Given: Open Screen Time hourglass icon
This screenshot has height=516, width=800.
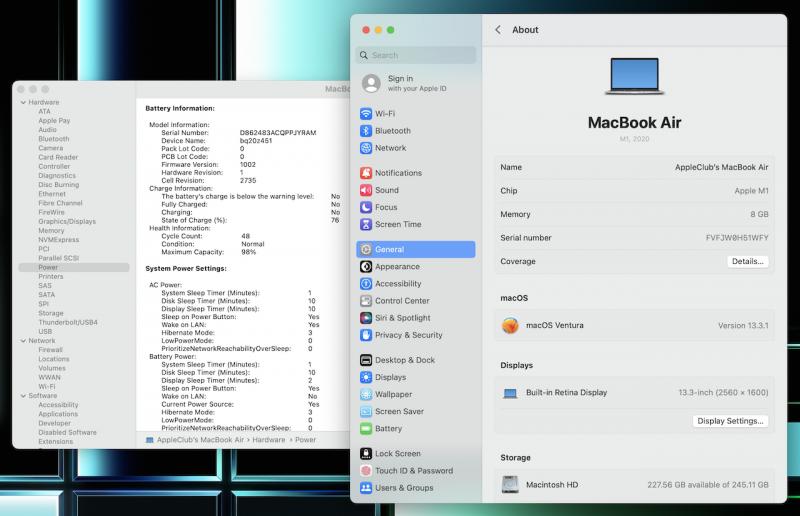Looking at the screenshot, I should point(366,224).
